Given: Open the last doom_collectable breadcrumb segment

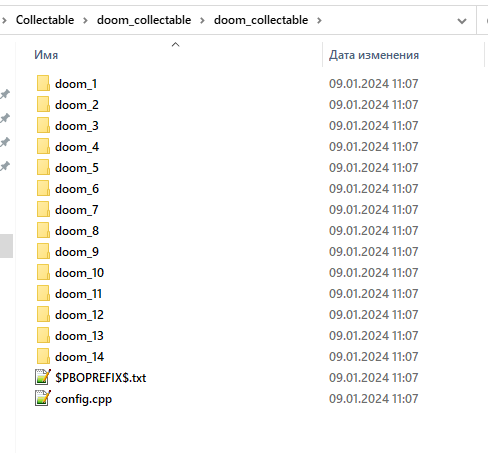Looking at the screenshot, I should [x=261, y=20].
